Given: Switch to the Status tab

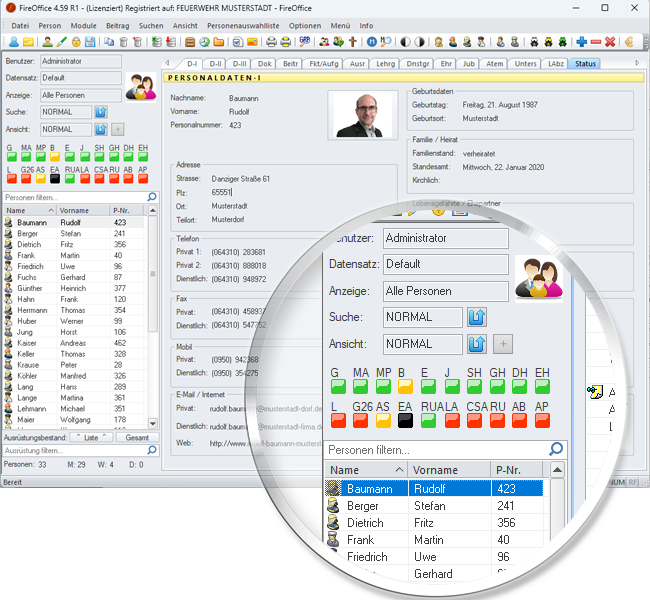Looking at the screenshot, I should [585, 64].
